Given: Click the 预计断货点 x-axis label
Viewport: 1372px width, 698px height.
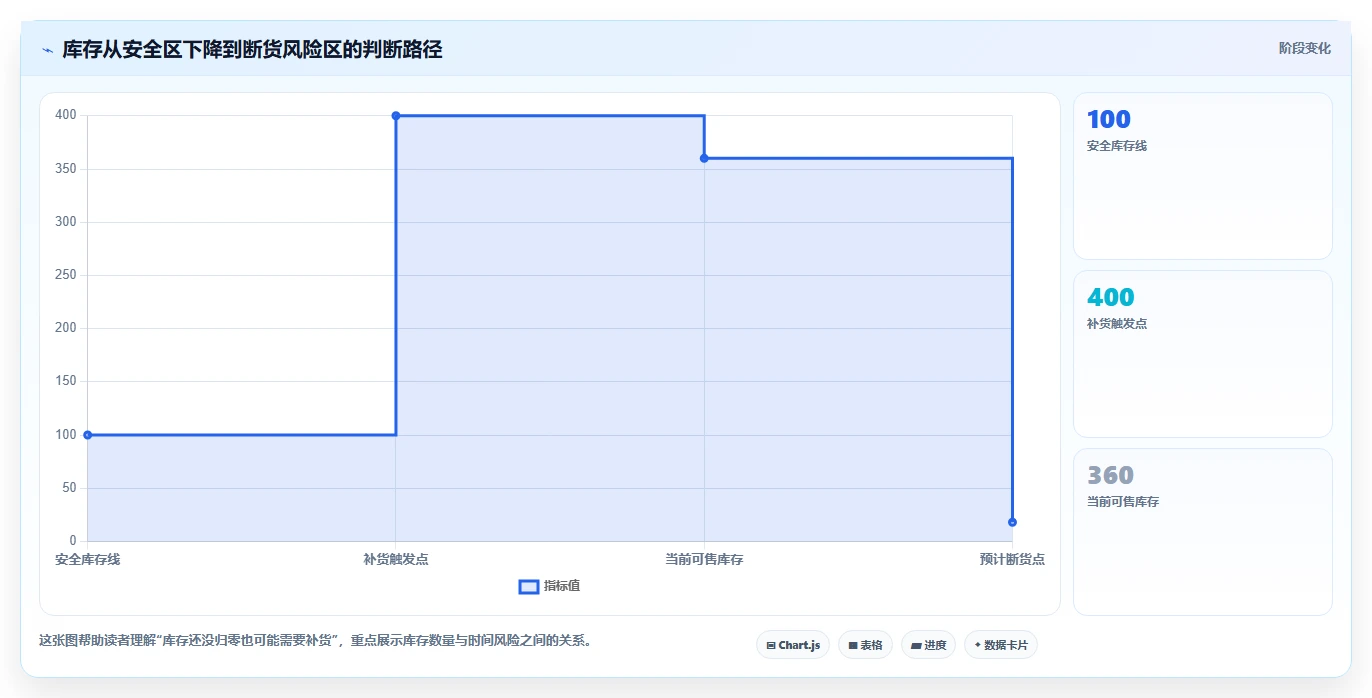Looking at the screenshot, I should 1012,559.
